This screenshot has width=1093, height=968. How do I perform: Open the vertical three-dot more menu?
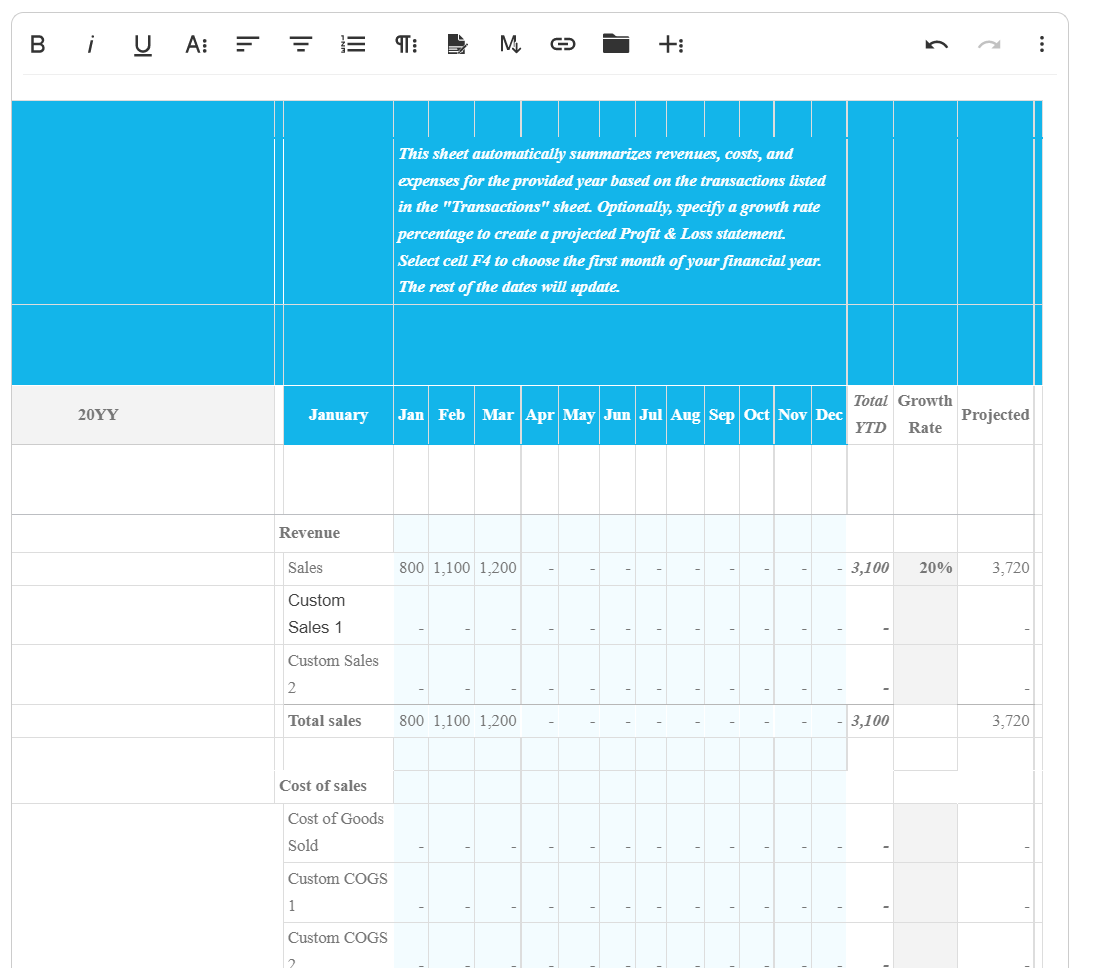click(1042, 44)
